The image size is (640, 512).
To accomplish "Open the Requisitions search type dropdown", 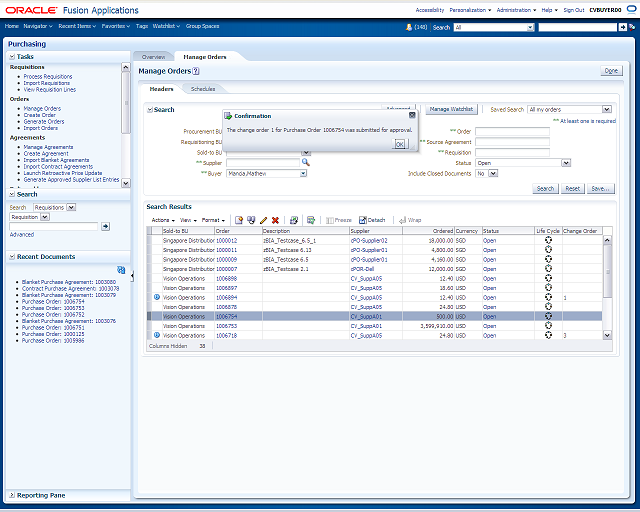I will tap(71, 207).
